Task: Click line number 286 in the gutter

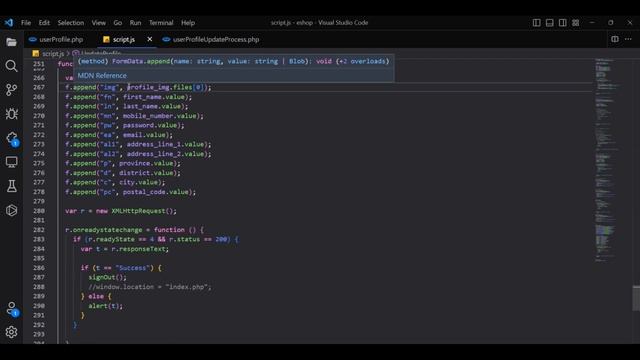Action: pyautogui.click(x=39, y=268)
